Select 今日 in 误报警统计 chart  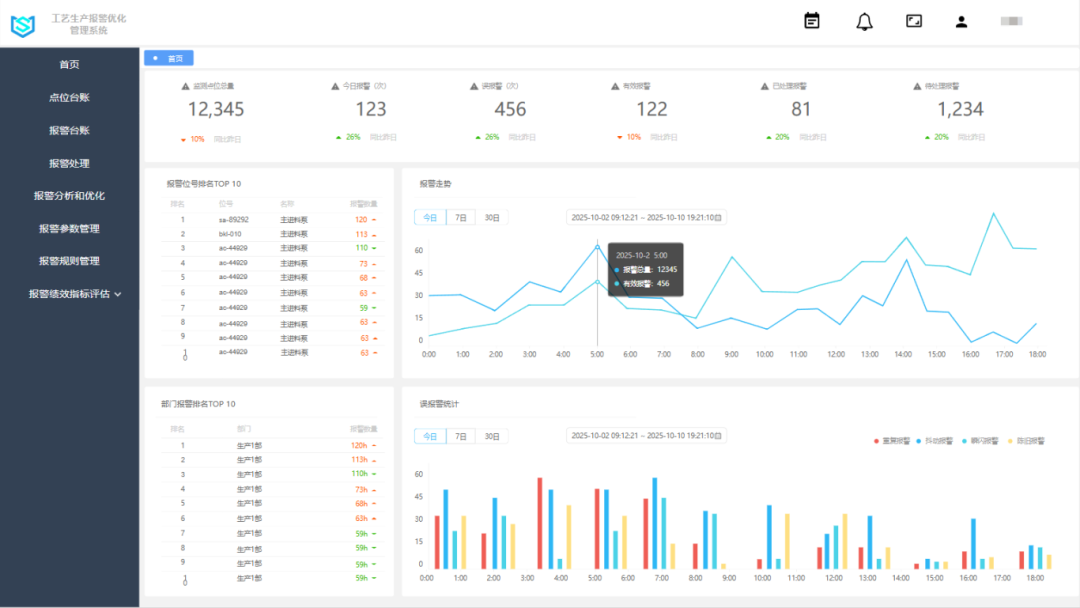(429, 436)
